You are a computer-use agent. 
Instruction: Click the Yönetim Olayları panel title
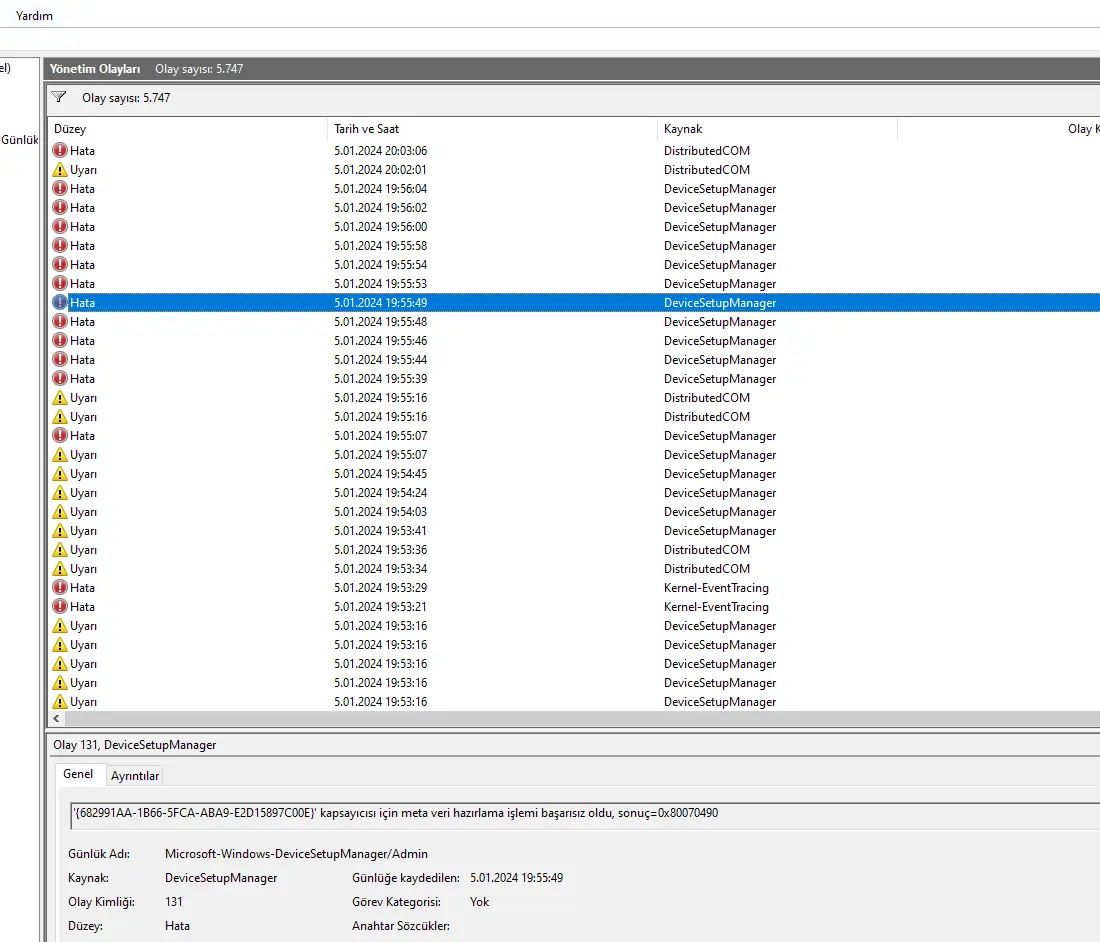(x=95, y=69)
